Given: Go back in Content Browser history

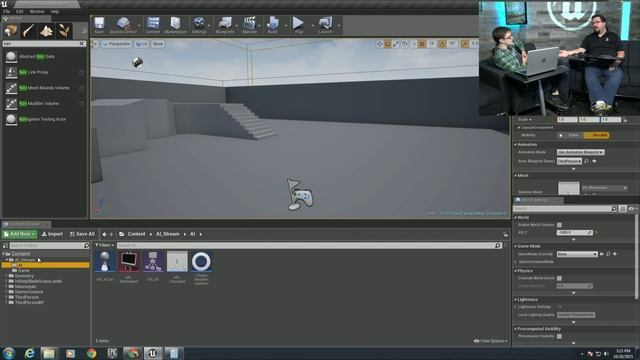Looking at the screenshot, I should tap(104, 234).
